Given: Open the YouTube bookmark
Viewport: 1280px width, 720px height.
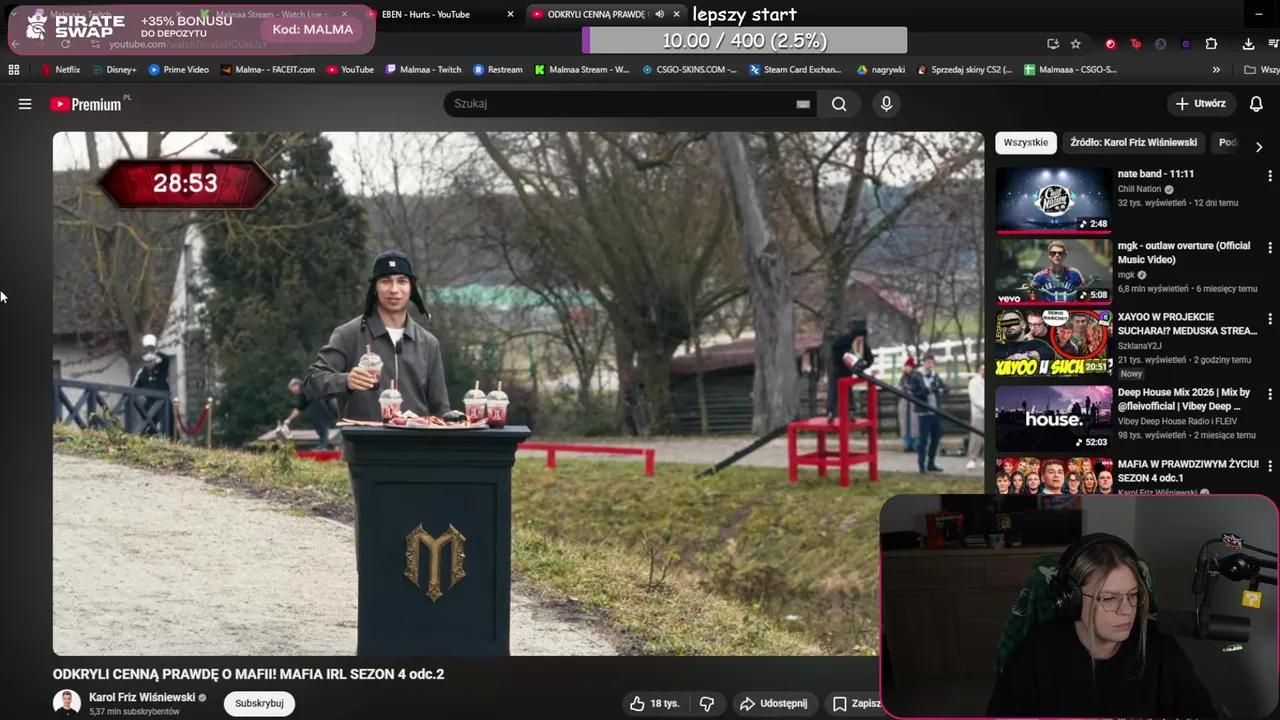Looking at the screenshot, I should (x=350, y=70).
